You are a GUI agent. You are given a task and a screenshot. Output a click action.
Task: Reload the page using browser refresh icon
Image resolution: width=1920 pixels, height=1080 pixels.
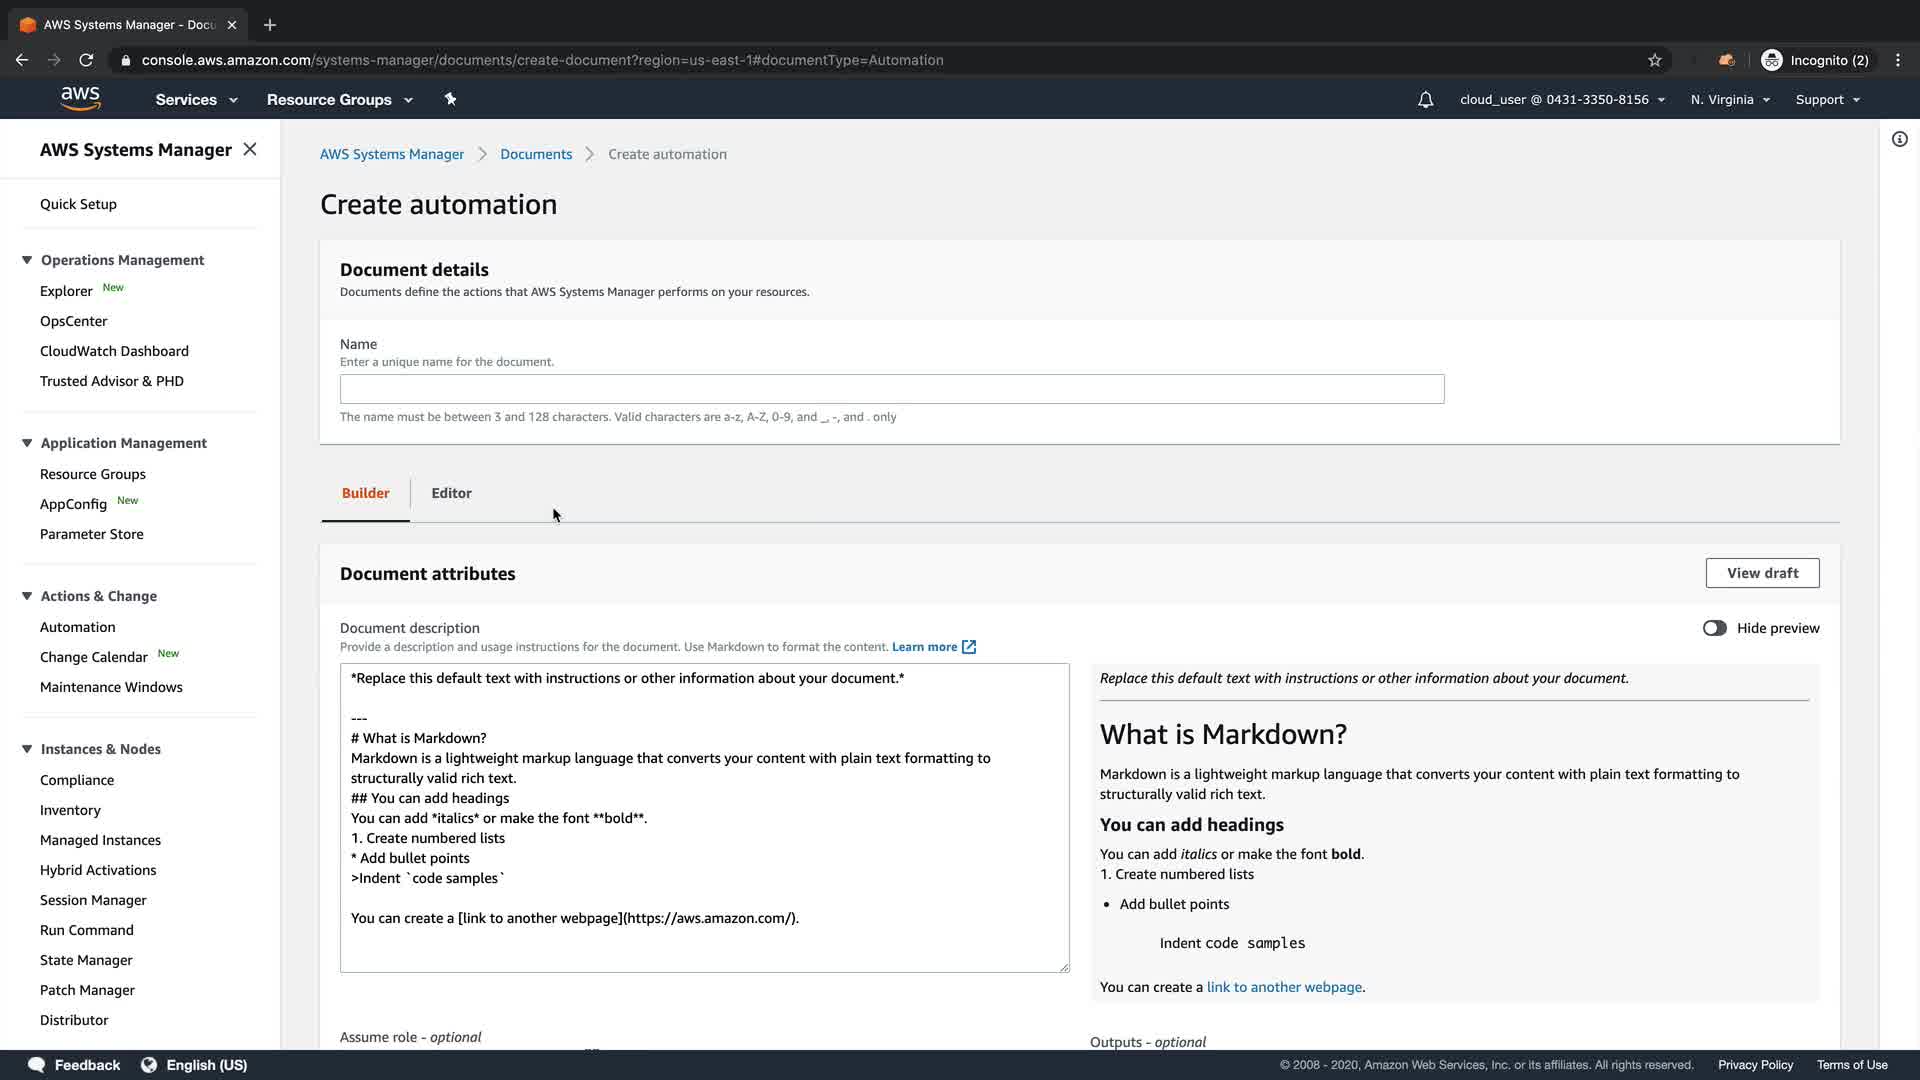point(86,60)
